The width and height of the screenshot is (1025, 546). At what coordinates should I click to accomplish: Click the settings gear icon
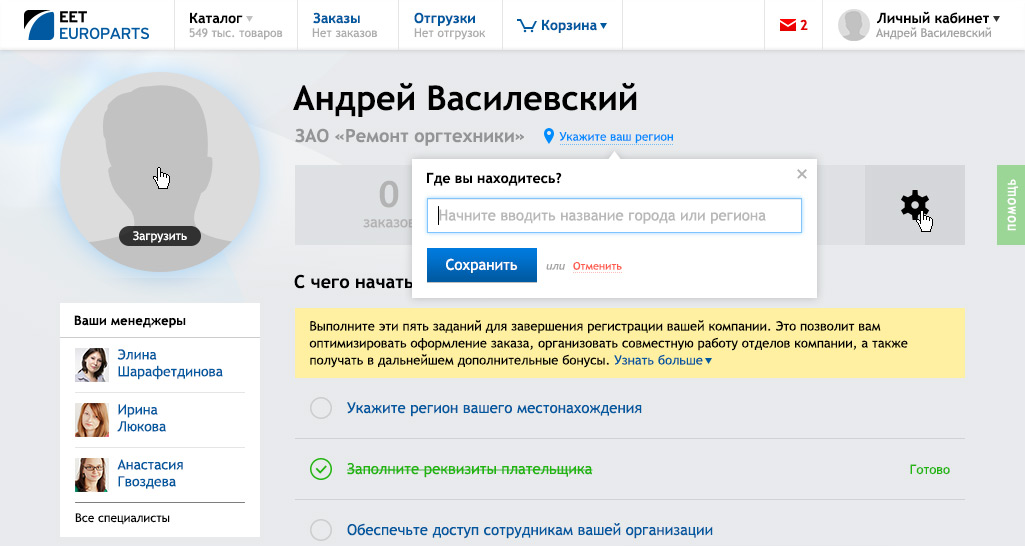point(914,205)
